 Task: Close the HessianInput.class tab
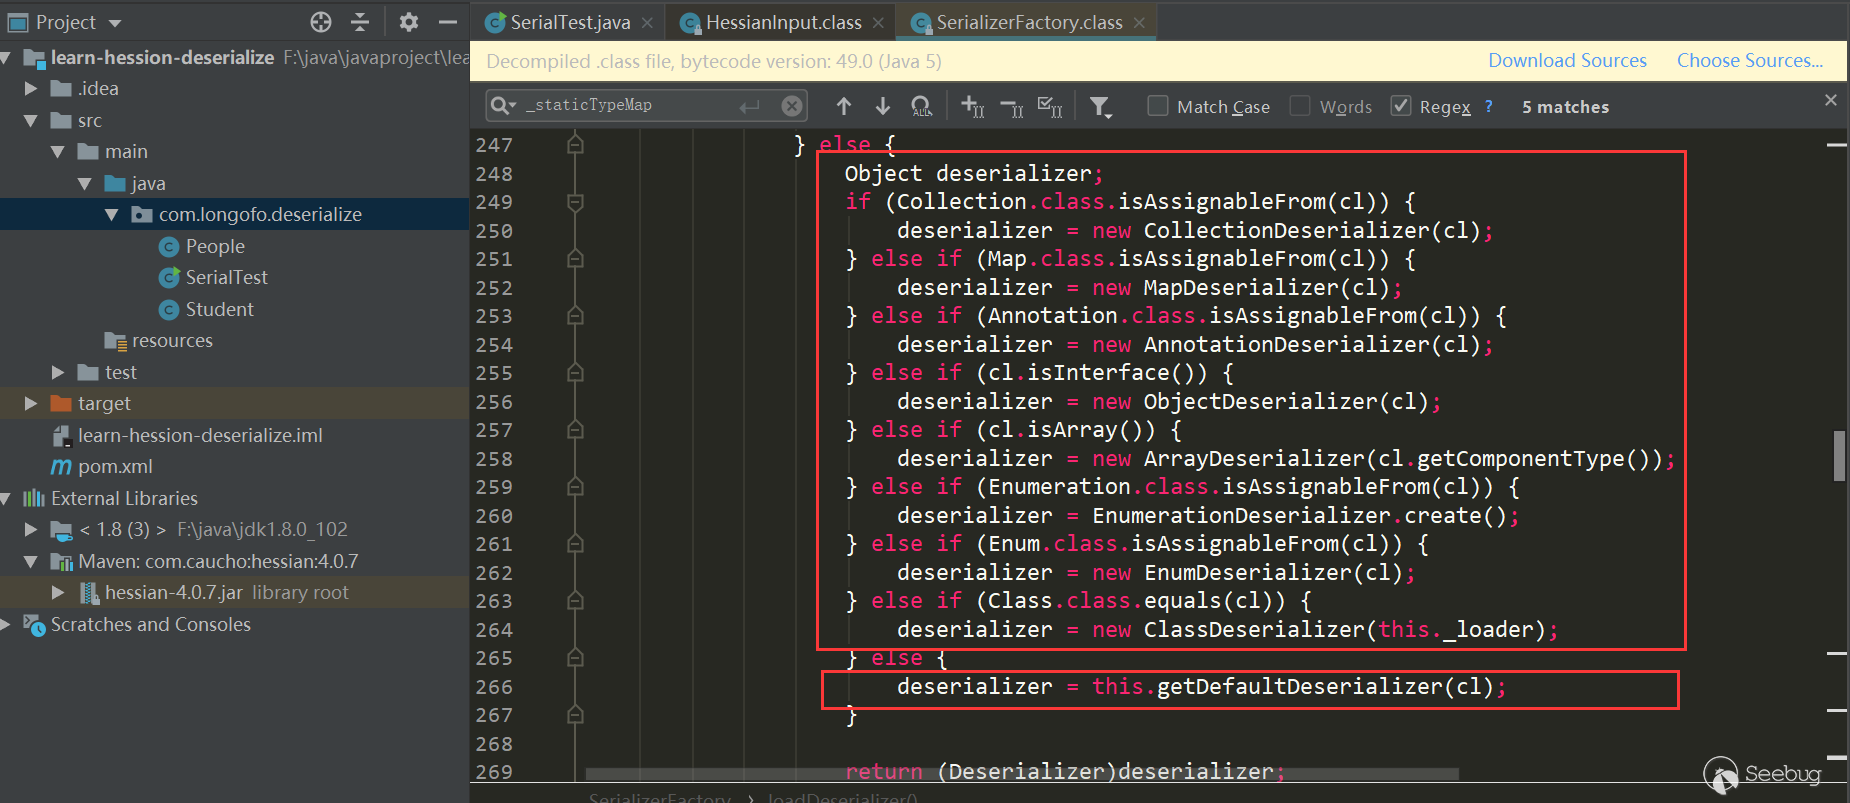point(878,23)
